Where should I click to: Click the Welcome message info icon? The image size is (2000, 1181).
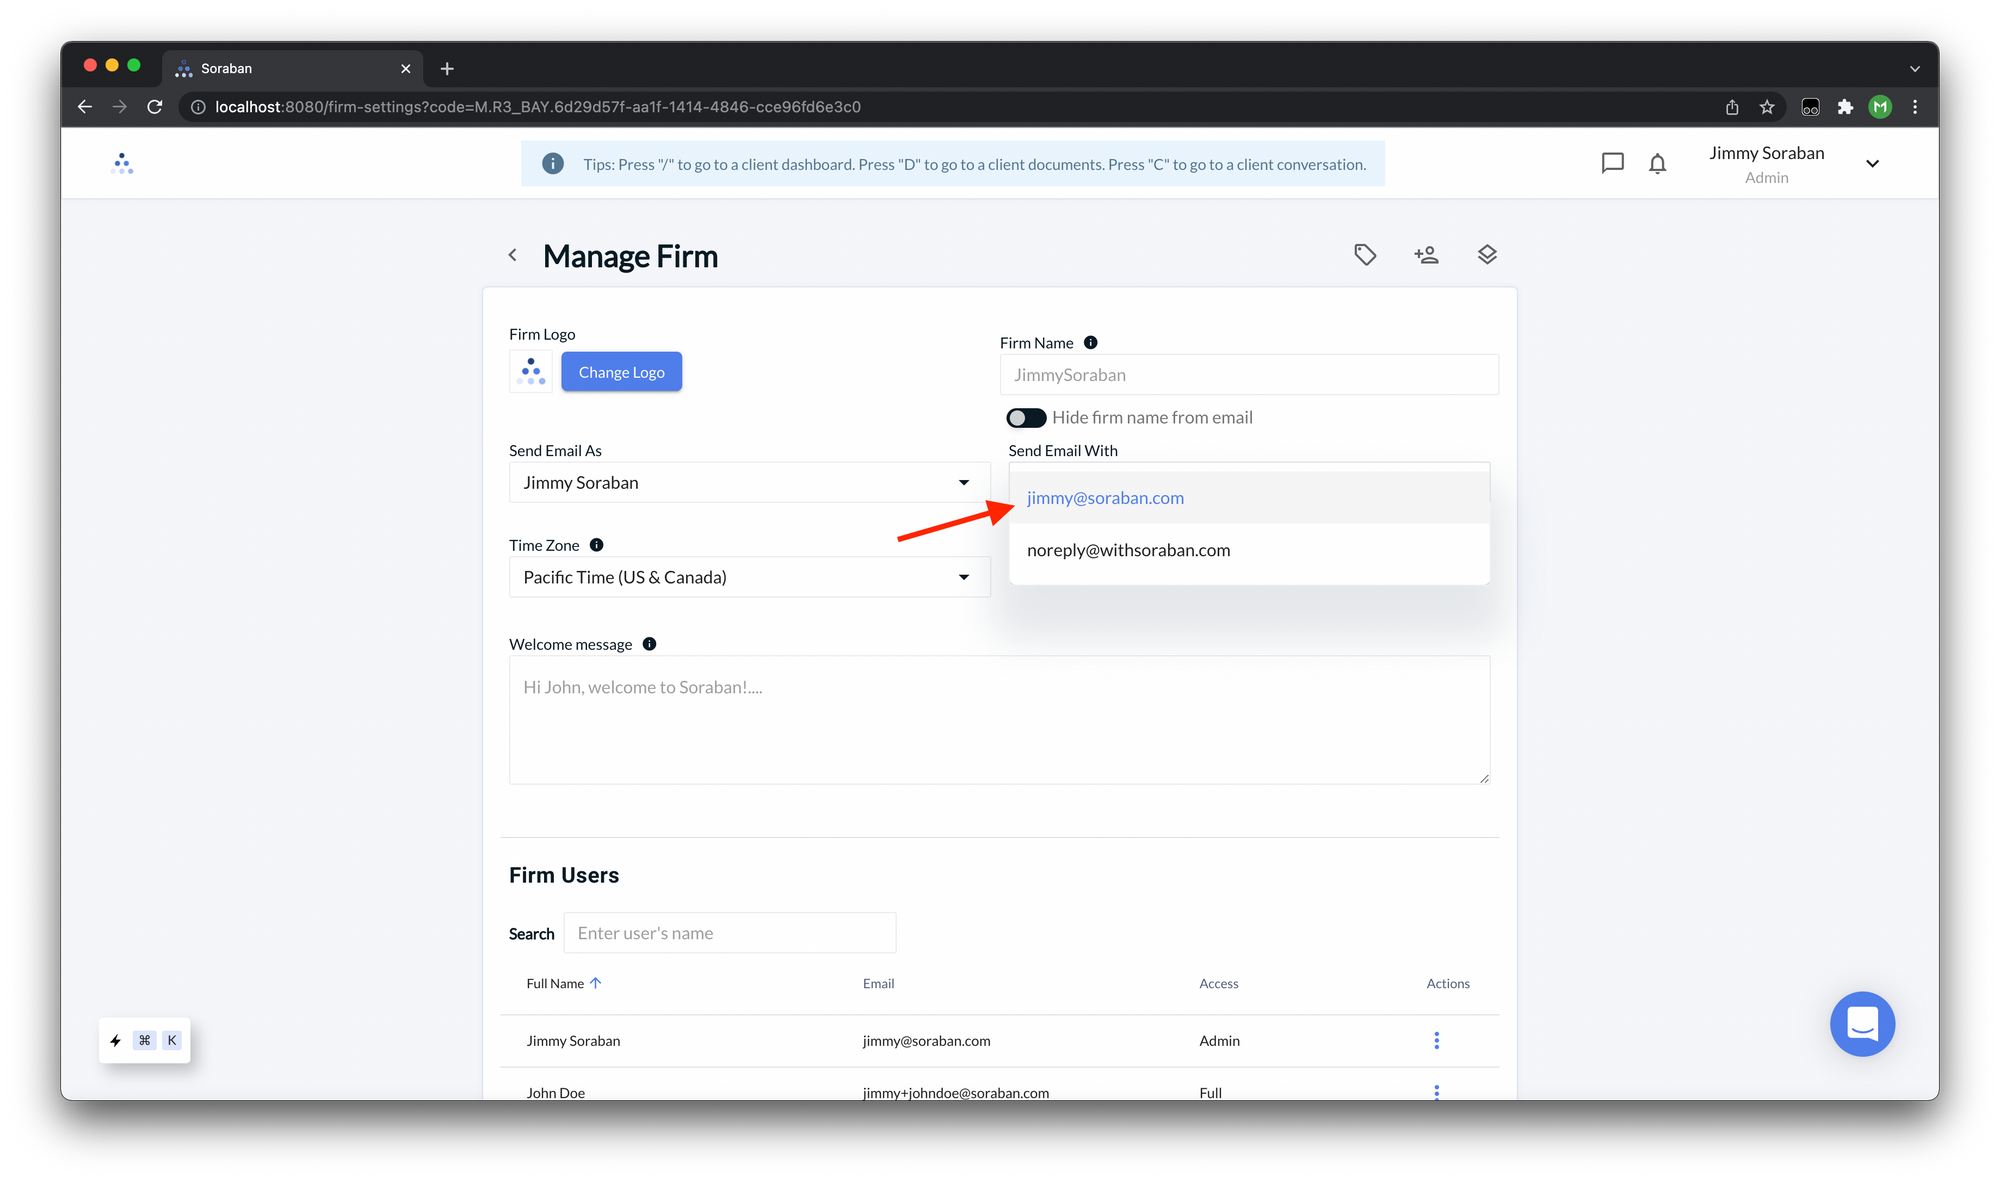point(650,644)
